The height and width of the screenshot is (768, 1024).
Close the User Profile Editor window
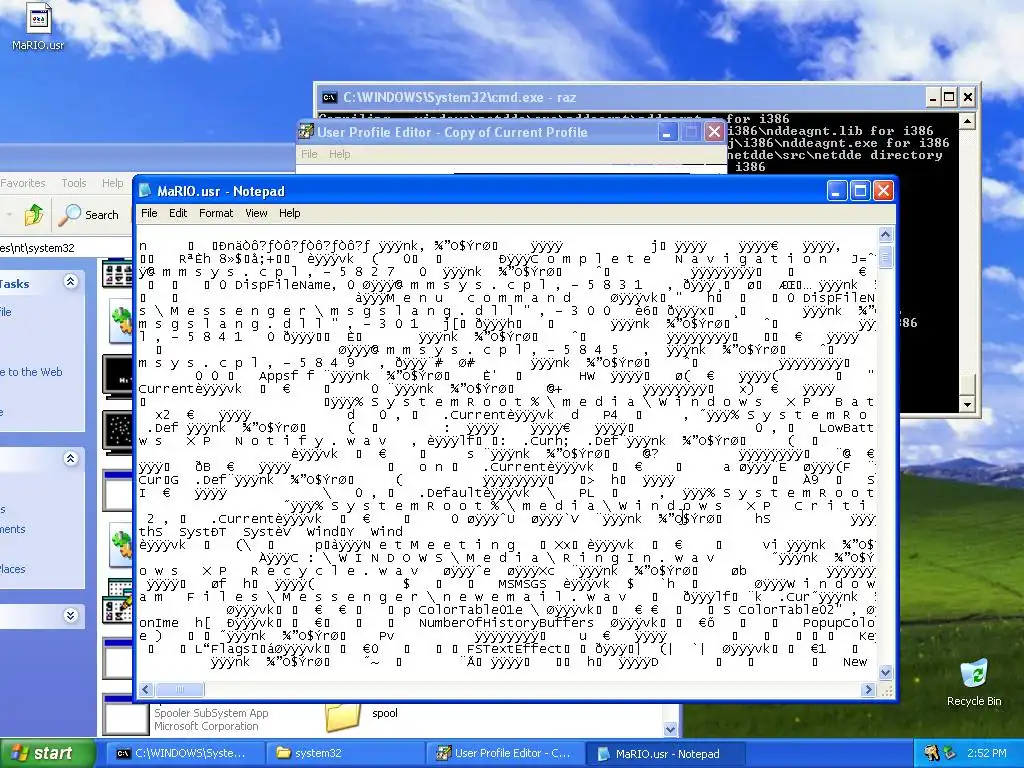click(x=714, y=133)
